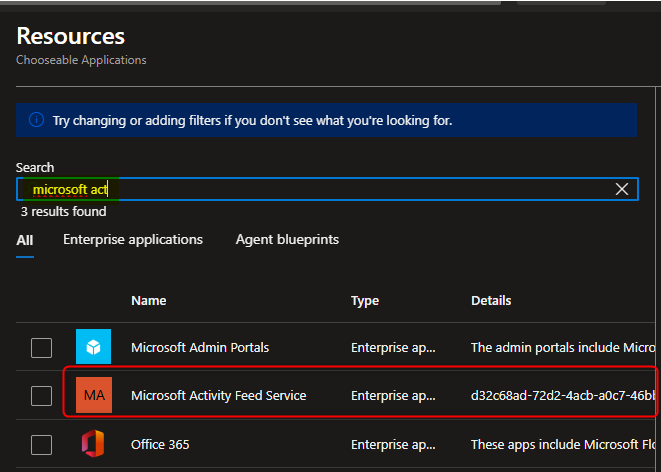This screenshot has width=661, height=472.
Task: Click Type cell of Microsoft Admin Portals row
Action: [393, 347]
